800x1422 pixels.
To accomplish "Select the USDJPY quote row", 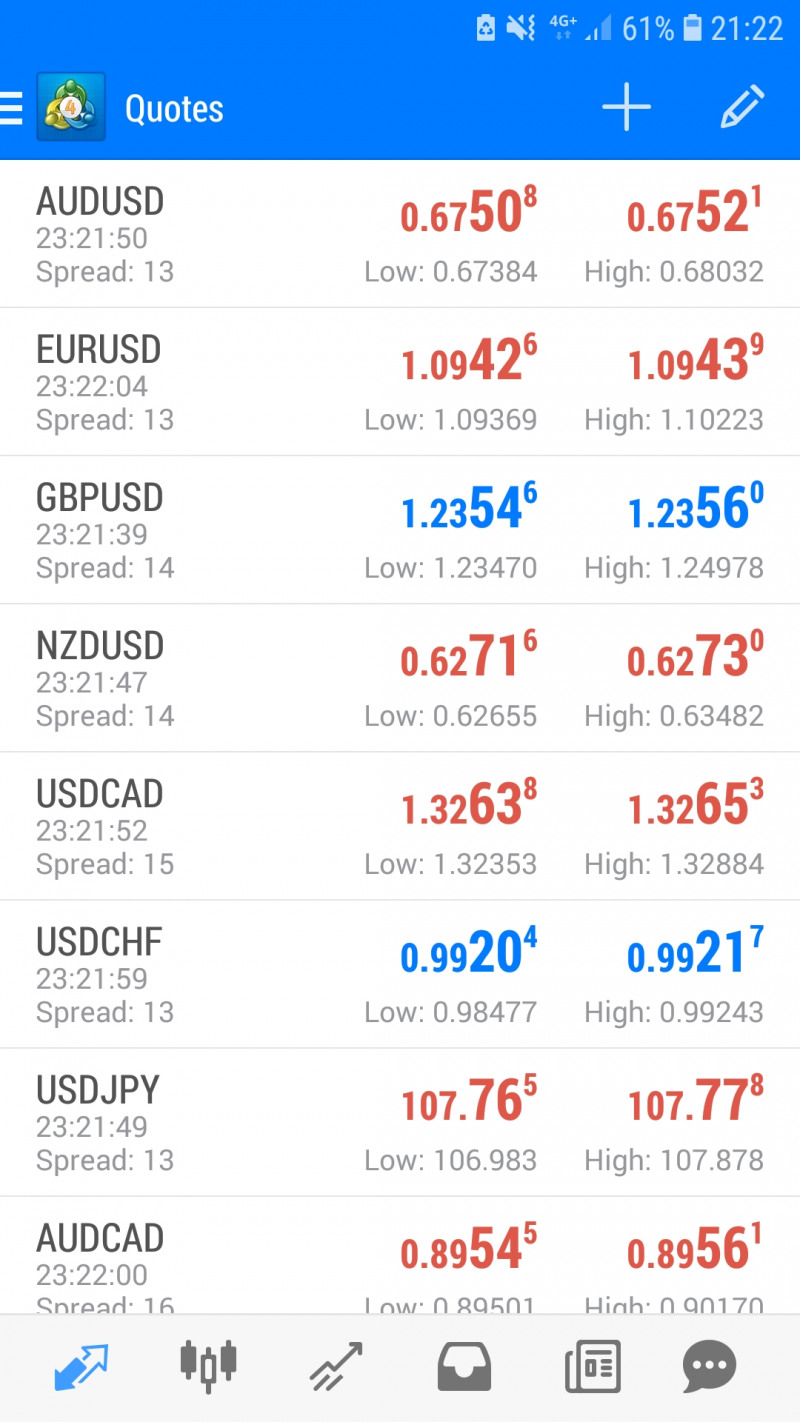I will tap(400, 1122).
